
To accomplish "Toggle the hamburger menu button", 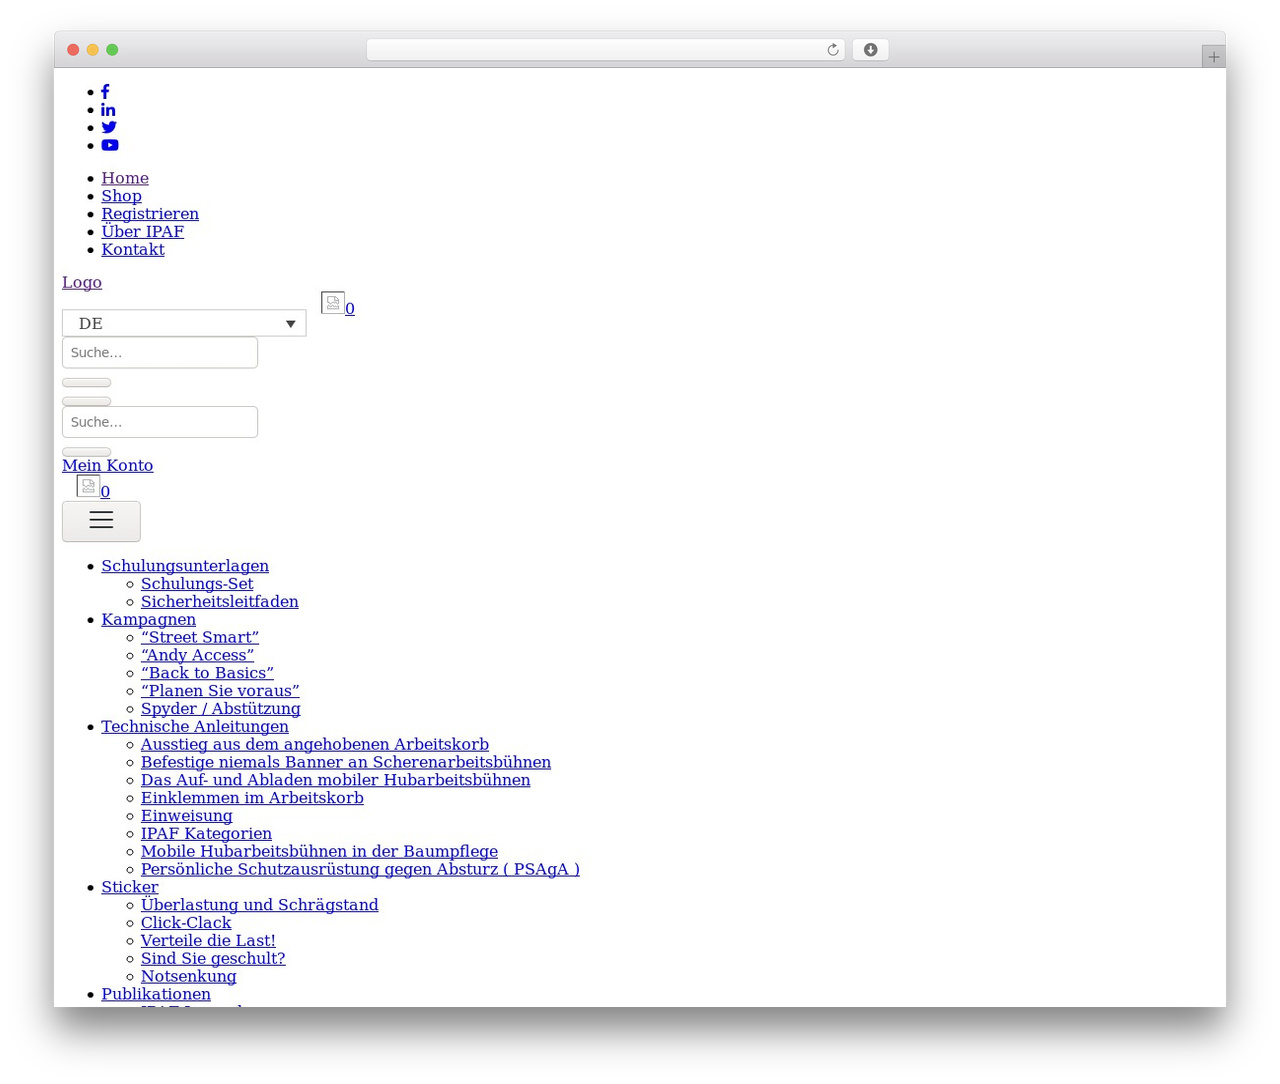I will [101, 521].
